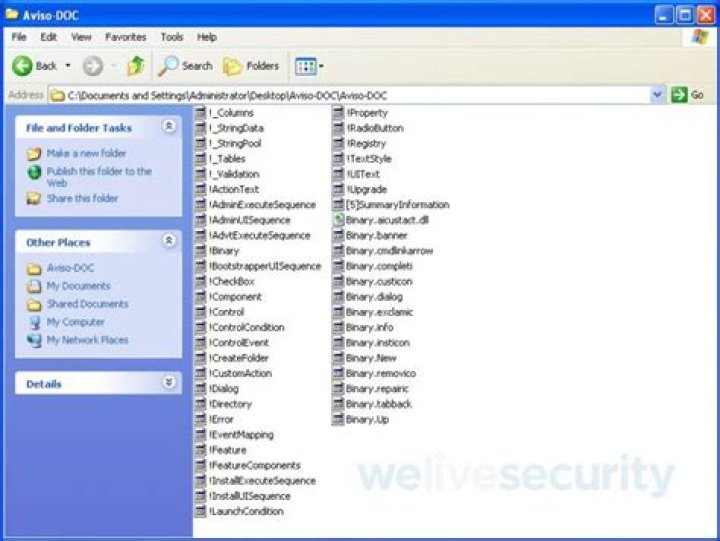Collapse the File and Folder Tasks panel
The height and width of the screenshot is (541, 720).
(x=169, y=127)
